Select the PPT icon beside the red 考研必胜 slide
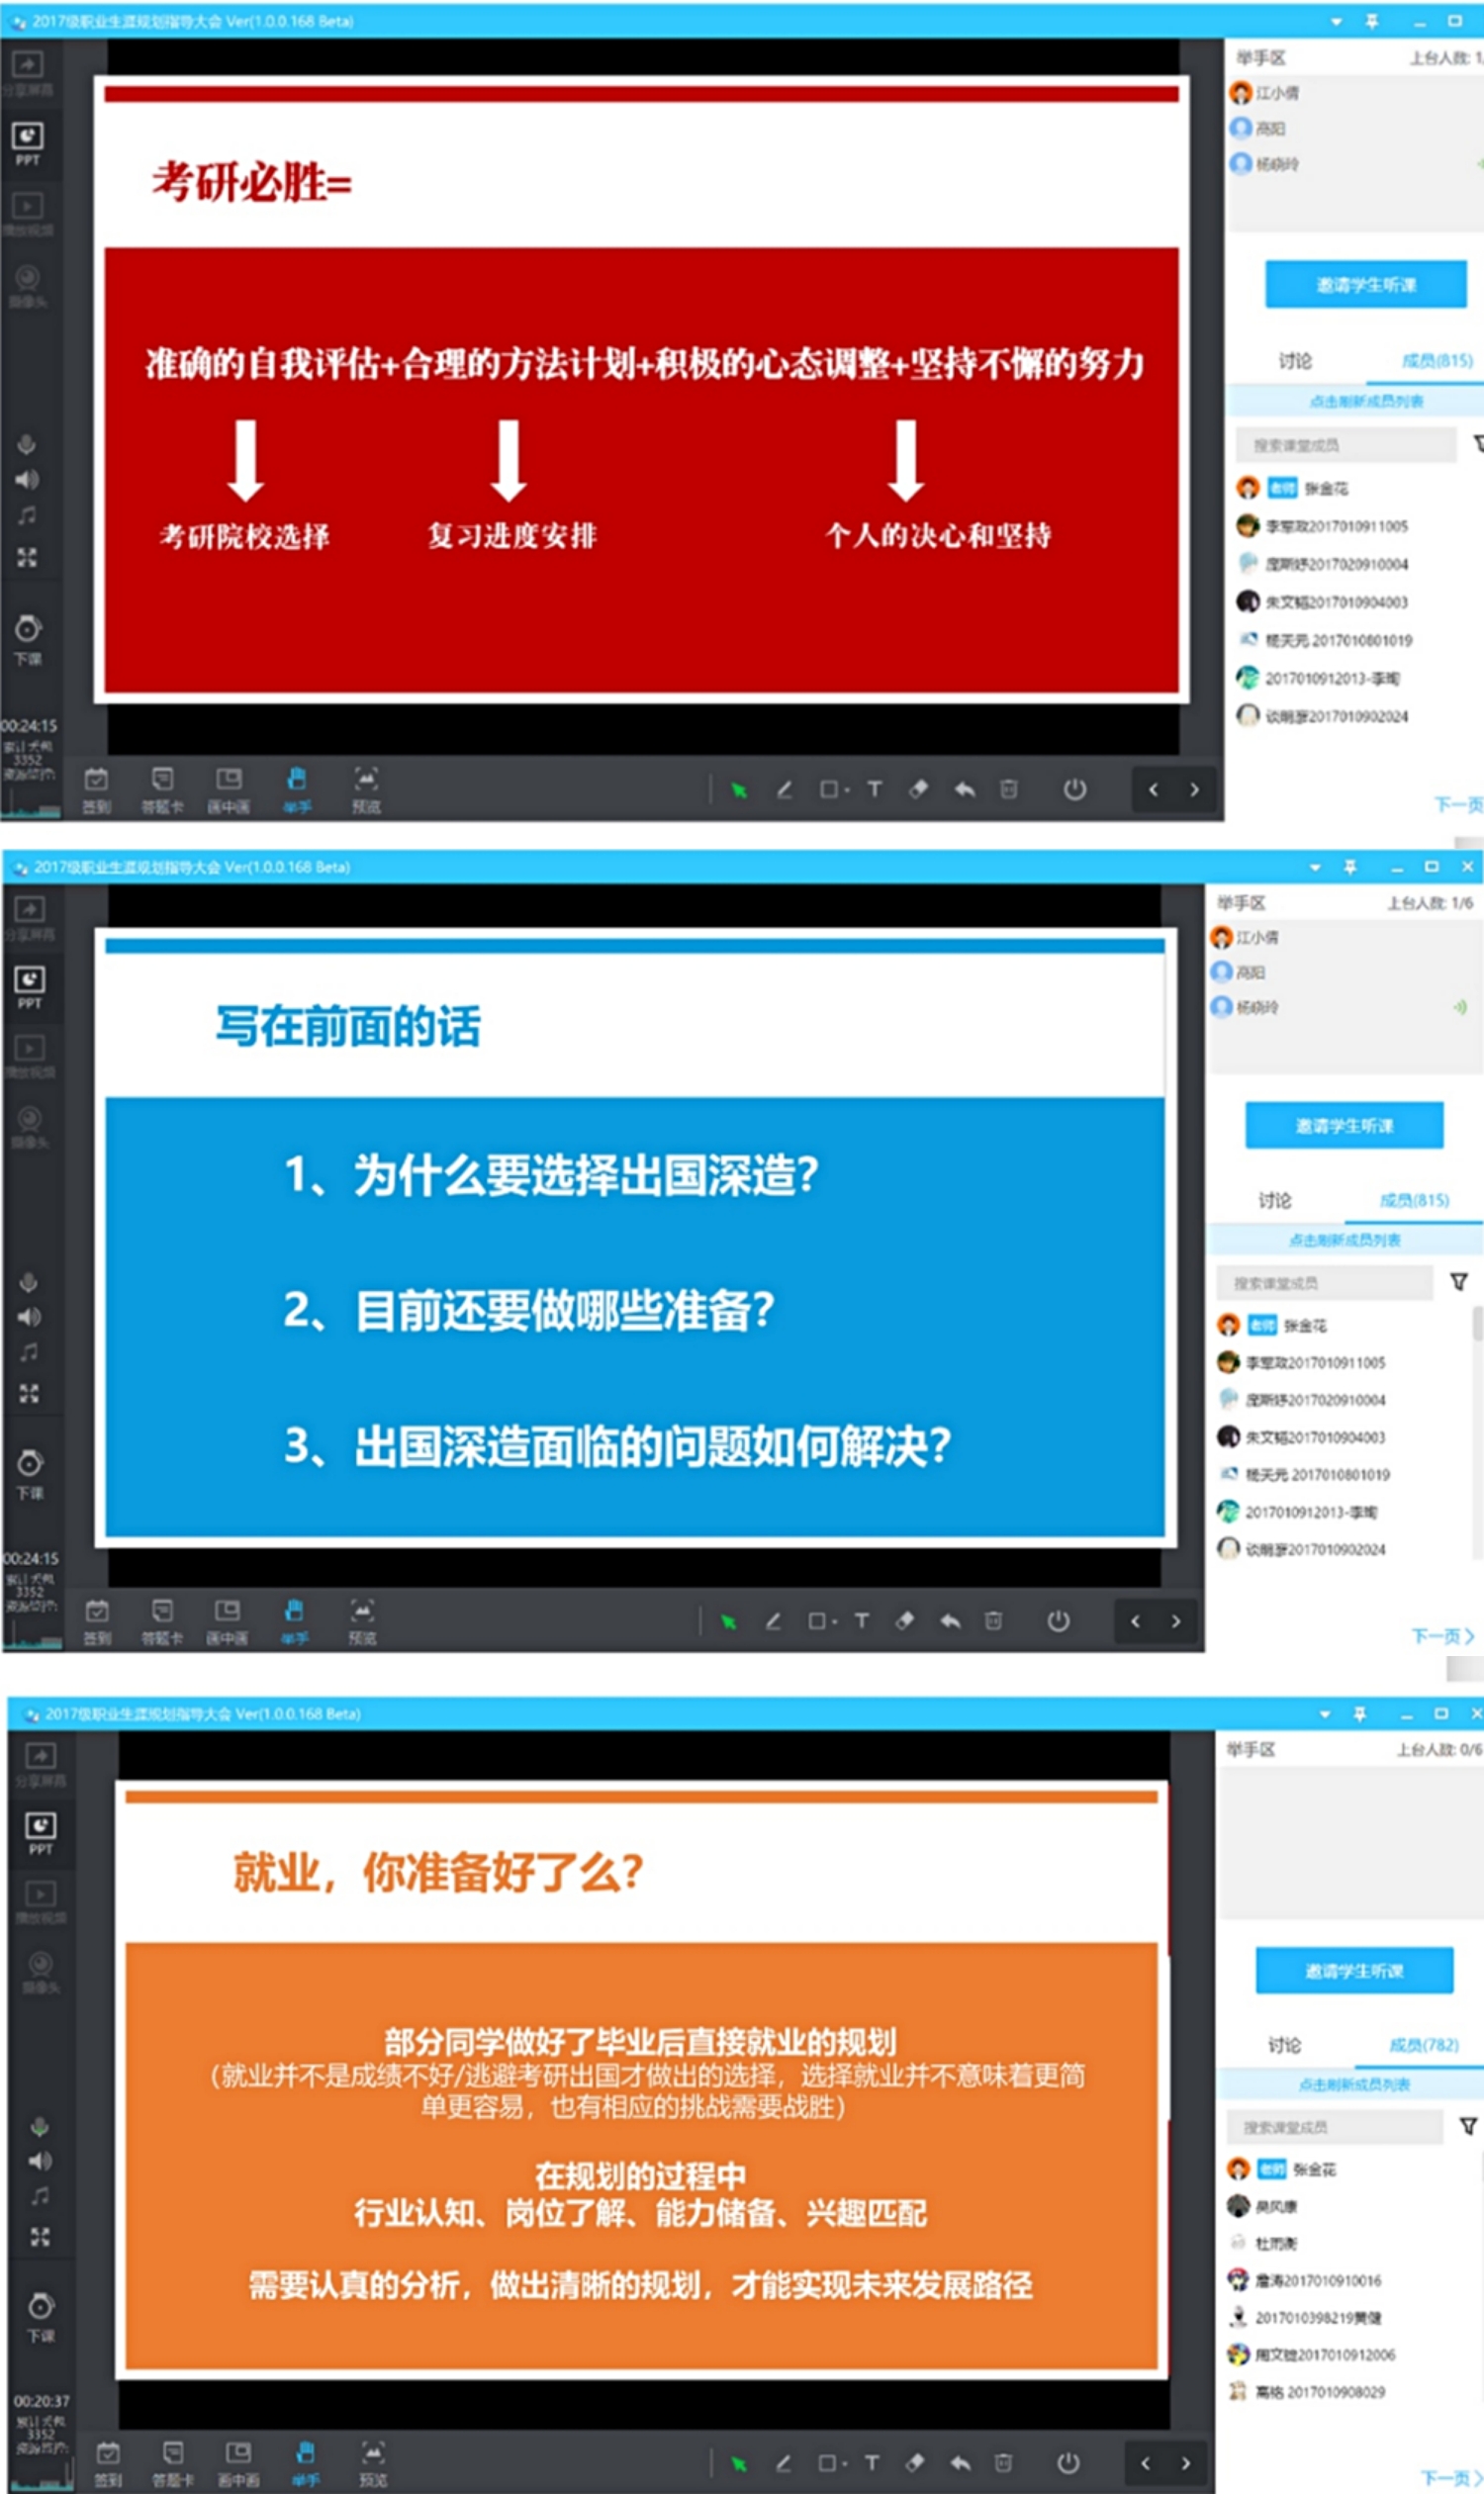The width and height of the screenshot is (1484, 2494). (x=27, y=141)
